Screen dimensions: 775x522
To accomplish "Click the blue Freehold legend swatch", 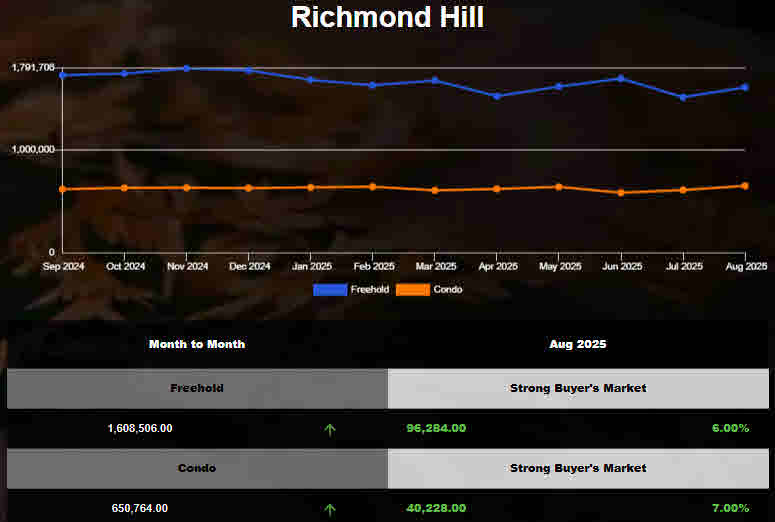I will [329, 290].
